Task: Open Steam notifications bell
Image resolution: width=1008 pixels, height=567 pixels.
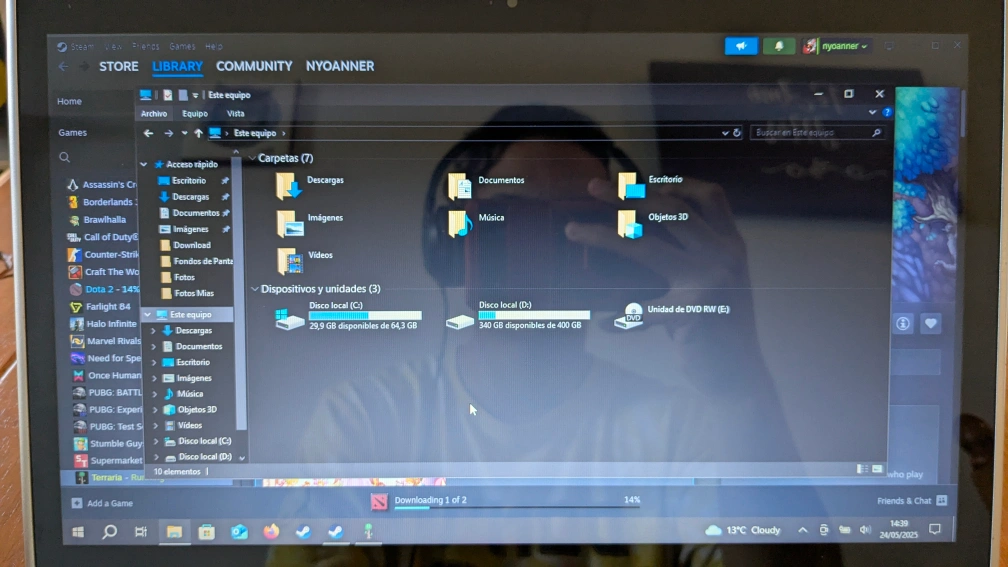Action: [x=778, y=46]
